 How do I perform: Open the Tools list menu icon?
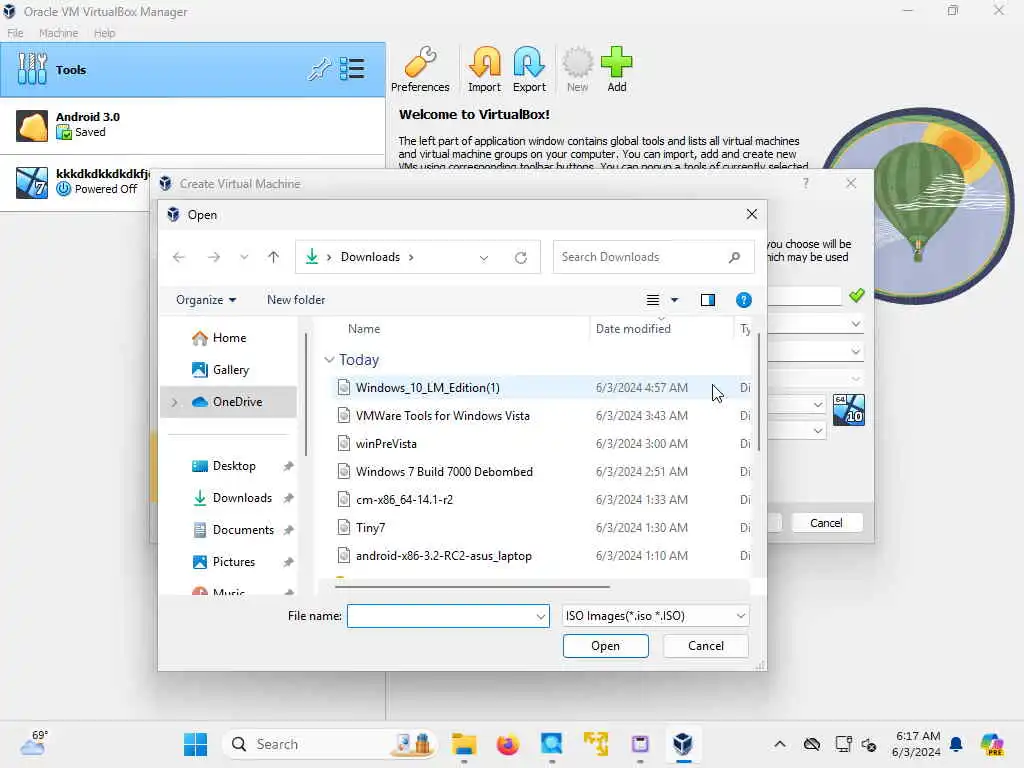(x=353, y=69)
